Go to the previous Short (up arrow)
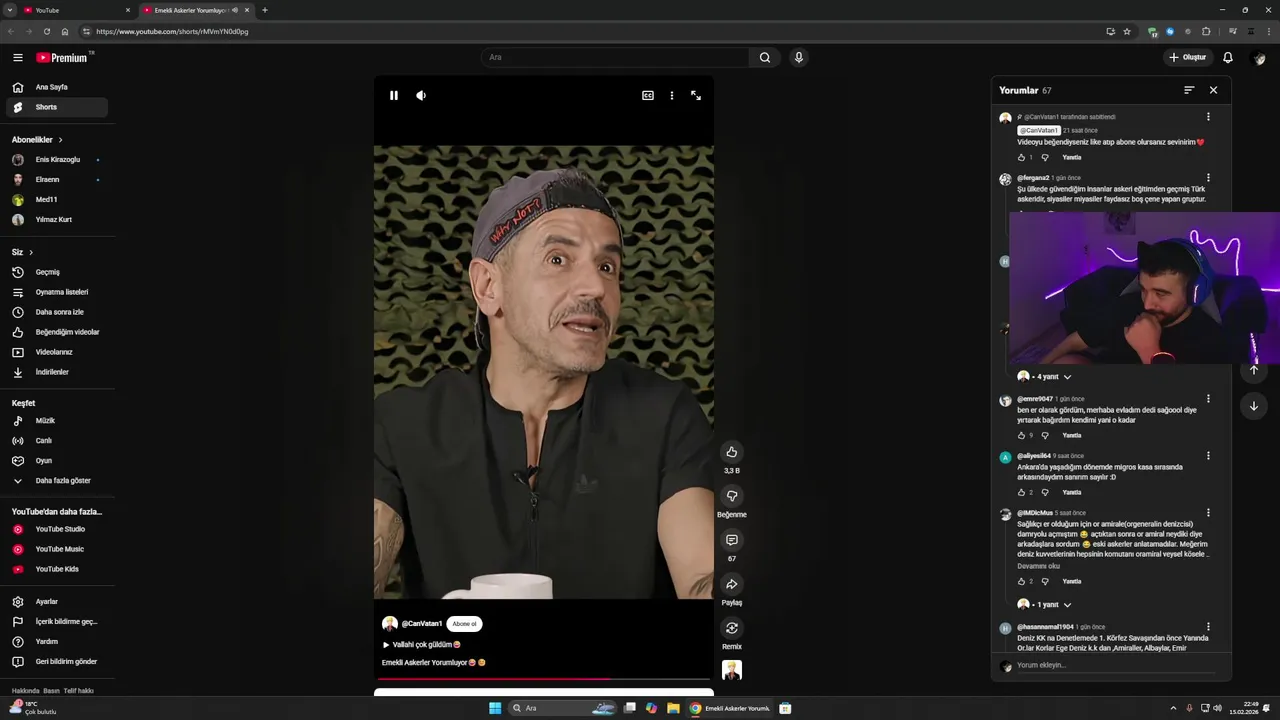Image resolution: width=1280 pixels, height=720 pixels. coord(1254,370)
